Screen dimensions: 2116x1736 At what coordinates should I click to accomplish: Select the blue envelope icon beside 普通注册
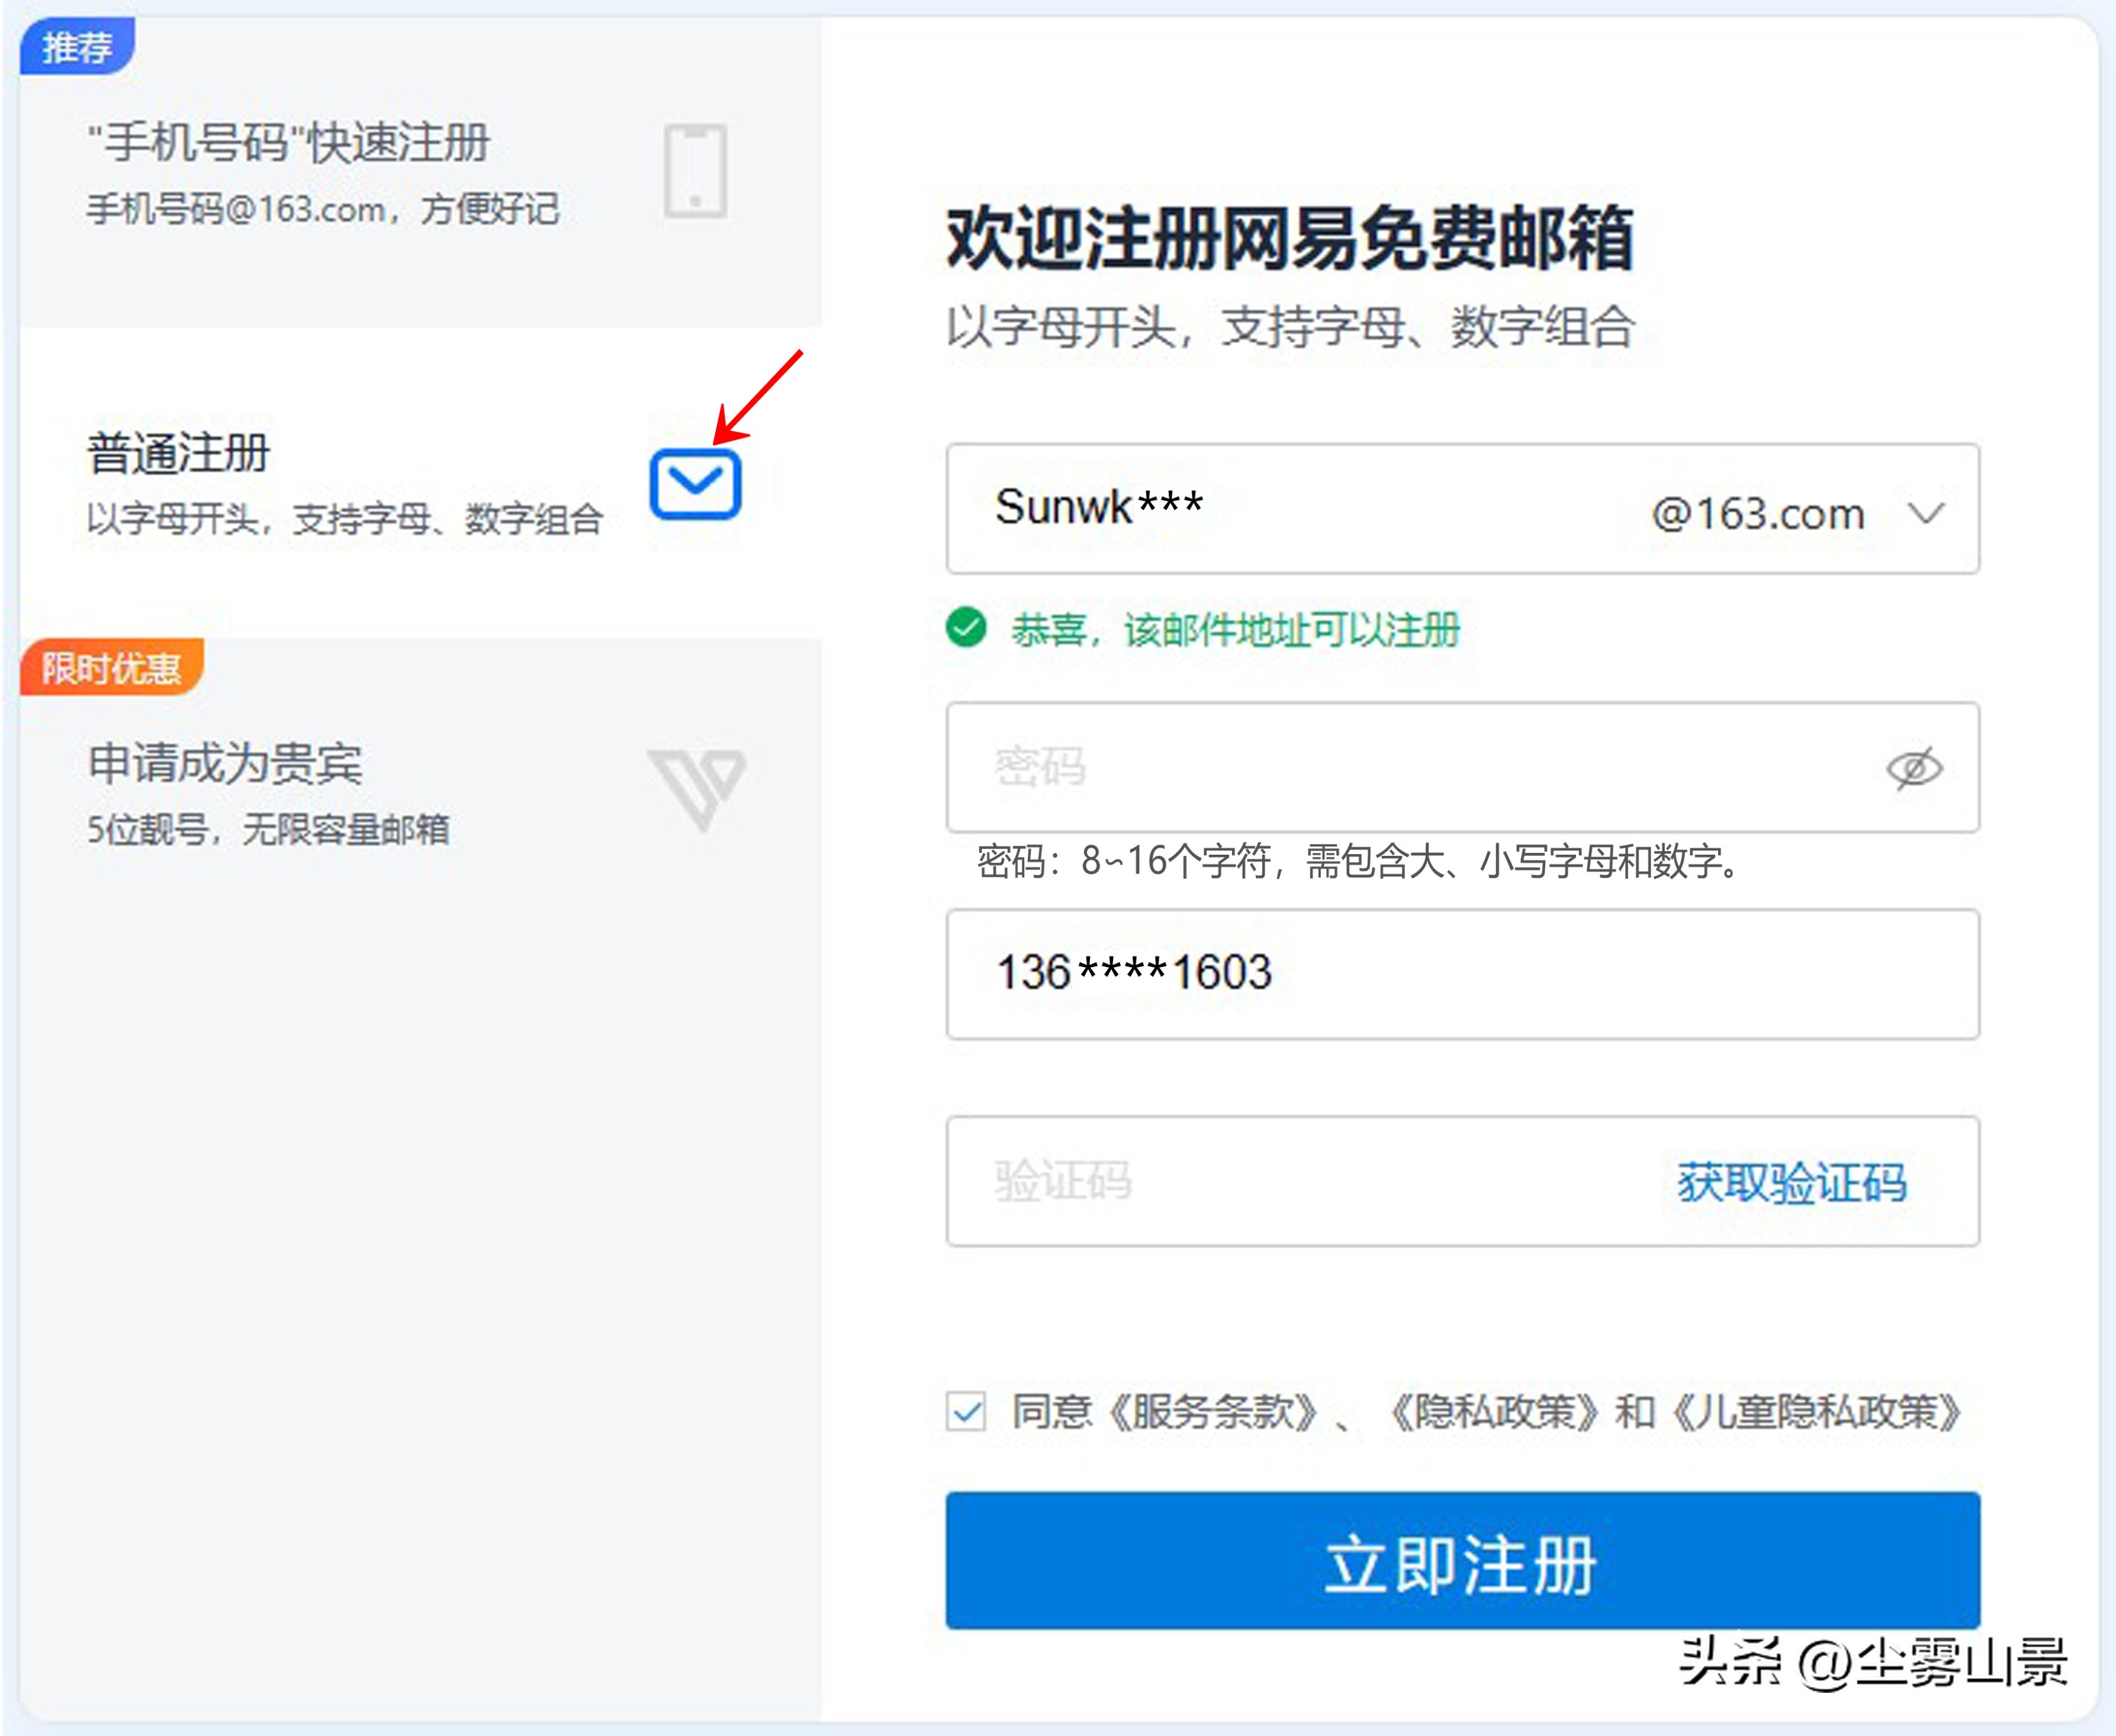click(x=697, y=485)
